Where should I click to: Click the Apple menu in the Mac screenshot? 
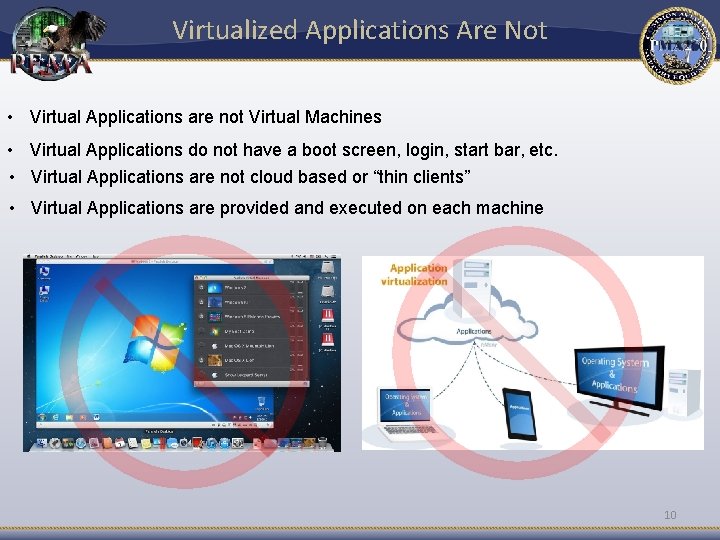(x=28, y=256)
